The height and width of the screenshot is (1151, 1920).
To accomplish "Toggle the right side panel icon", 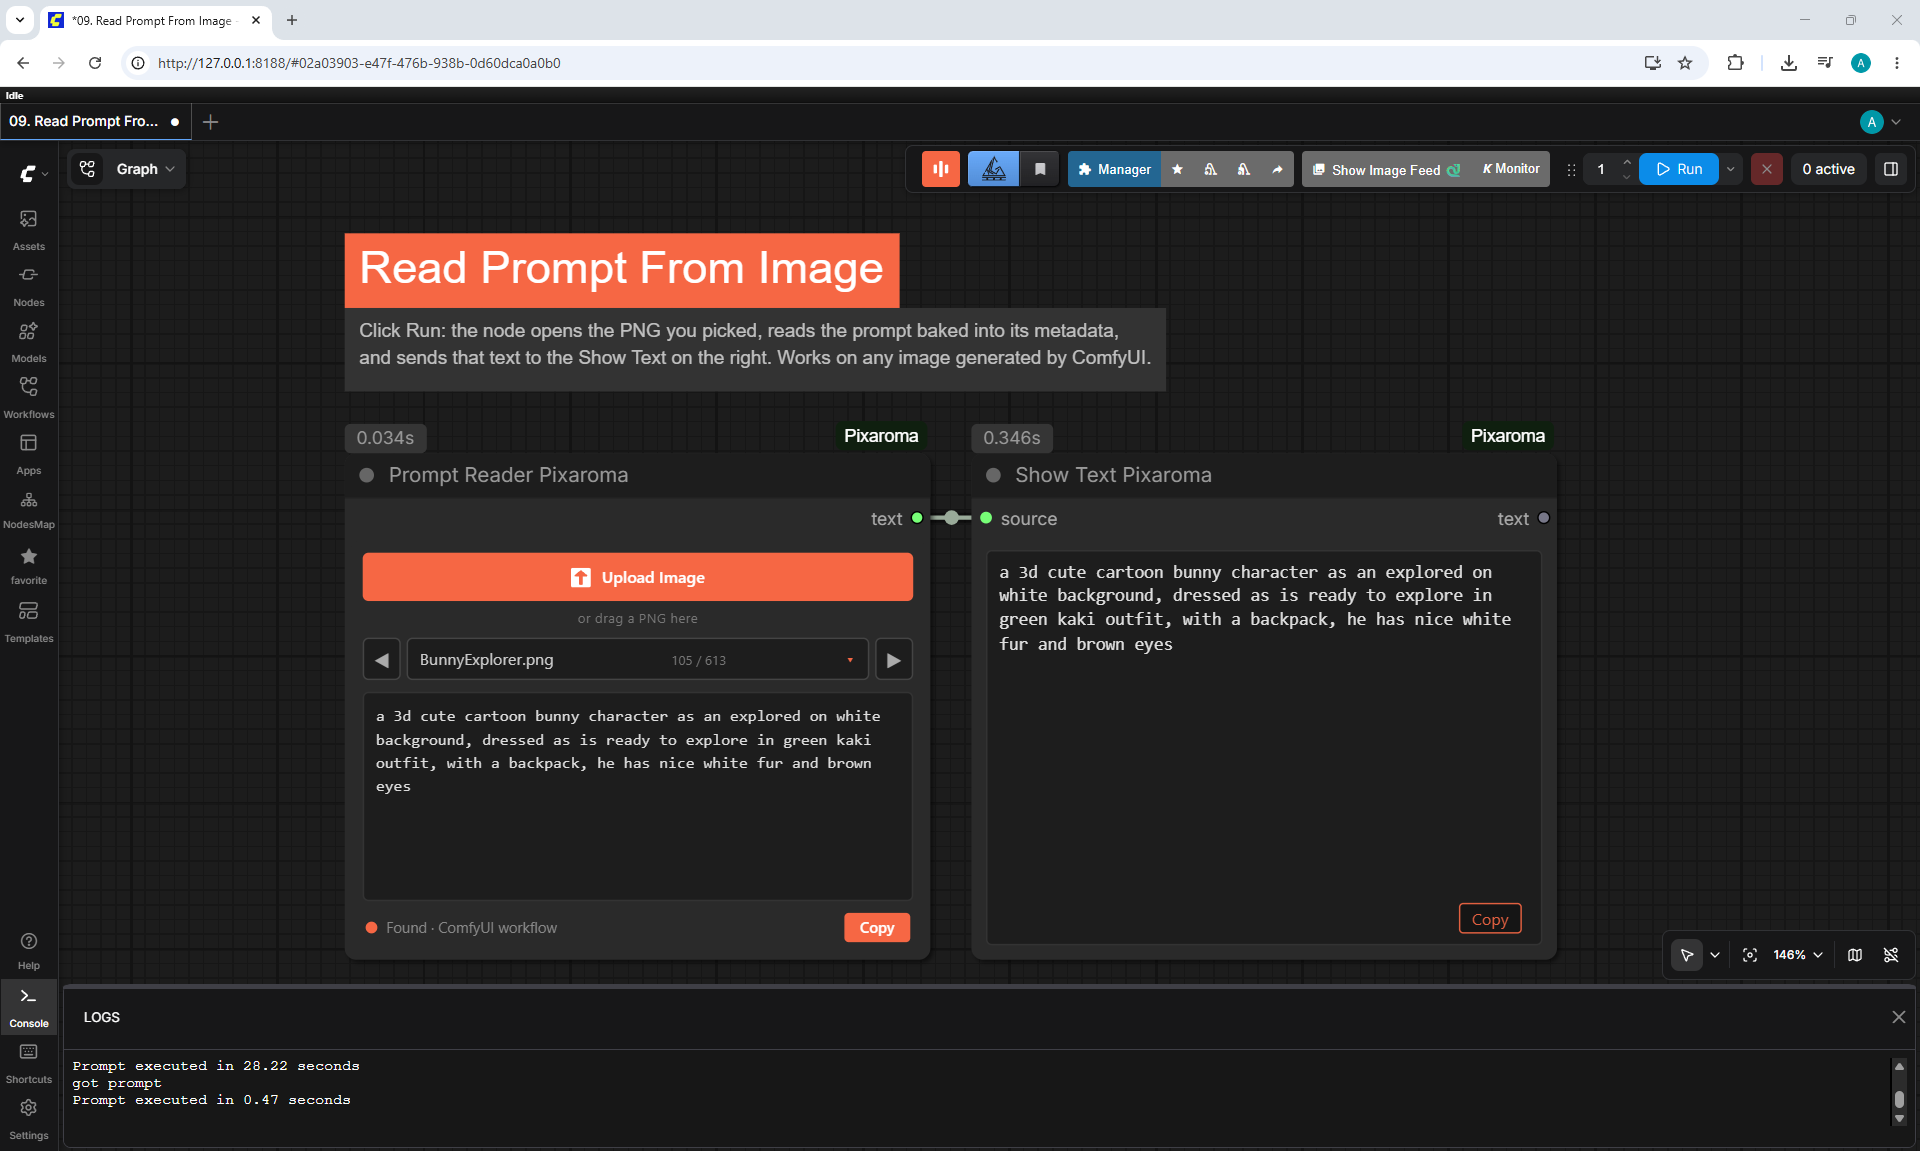I will pyautogui.click(x=1891, y=169).
